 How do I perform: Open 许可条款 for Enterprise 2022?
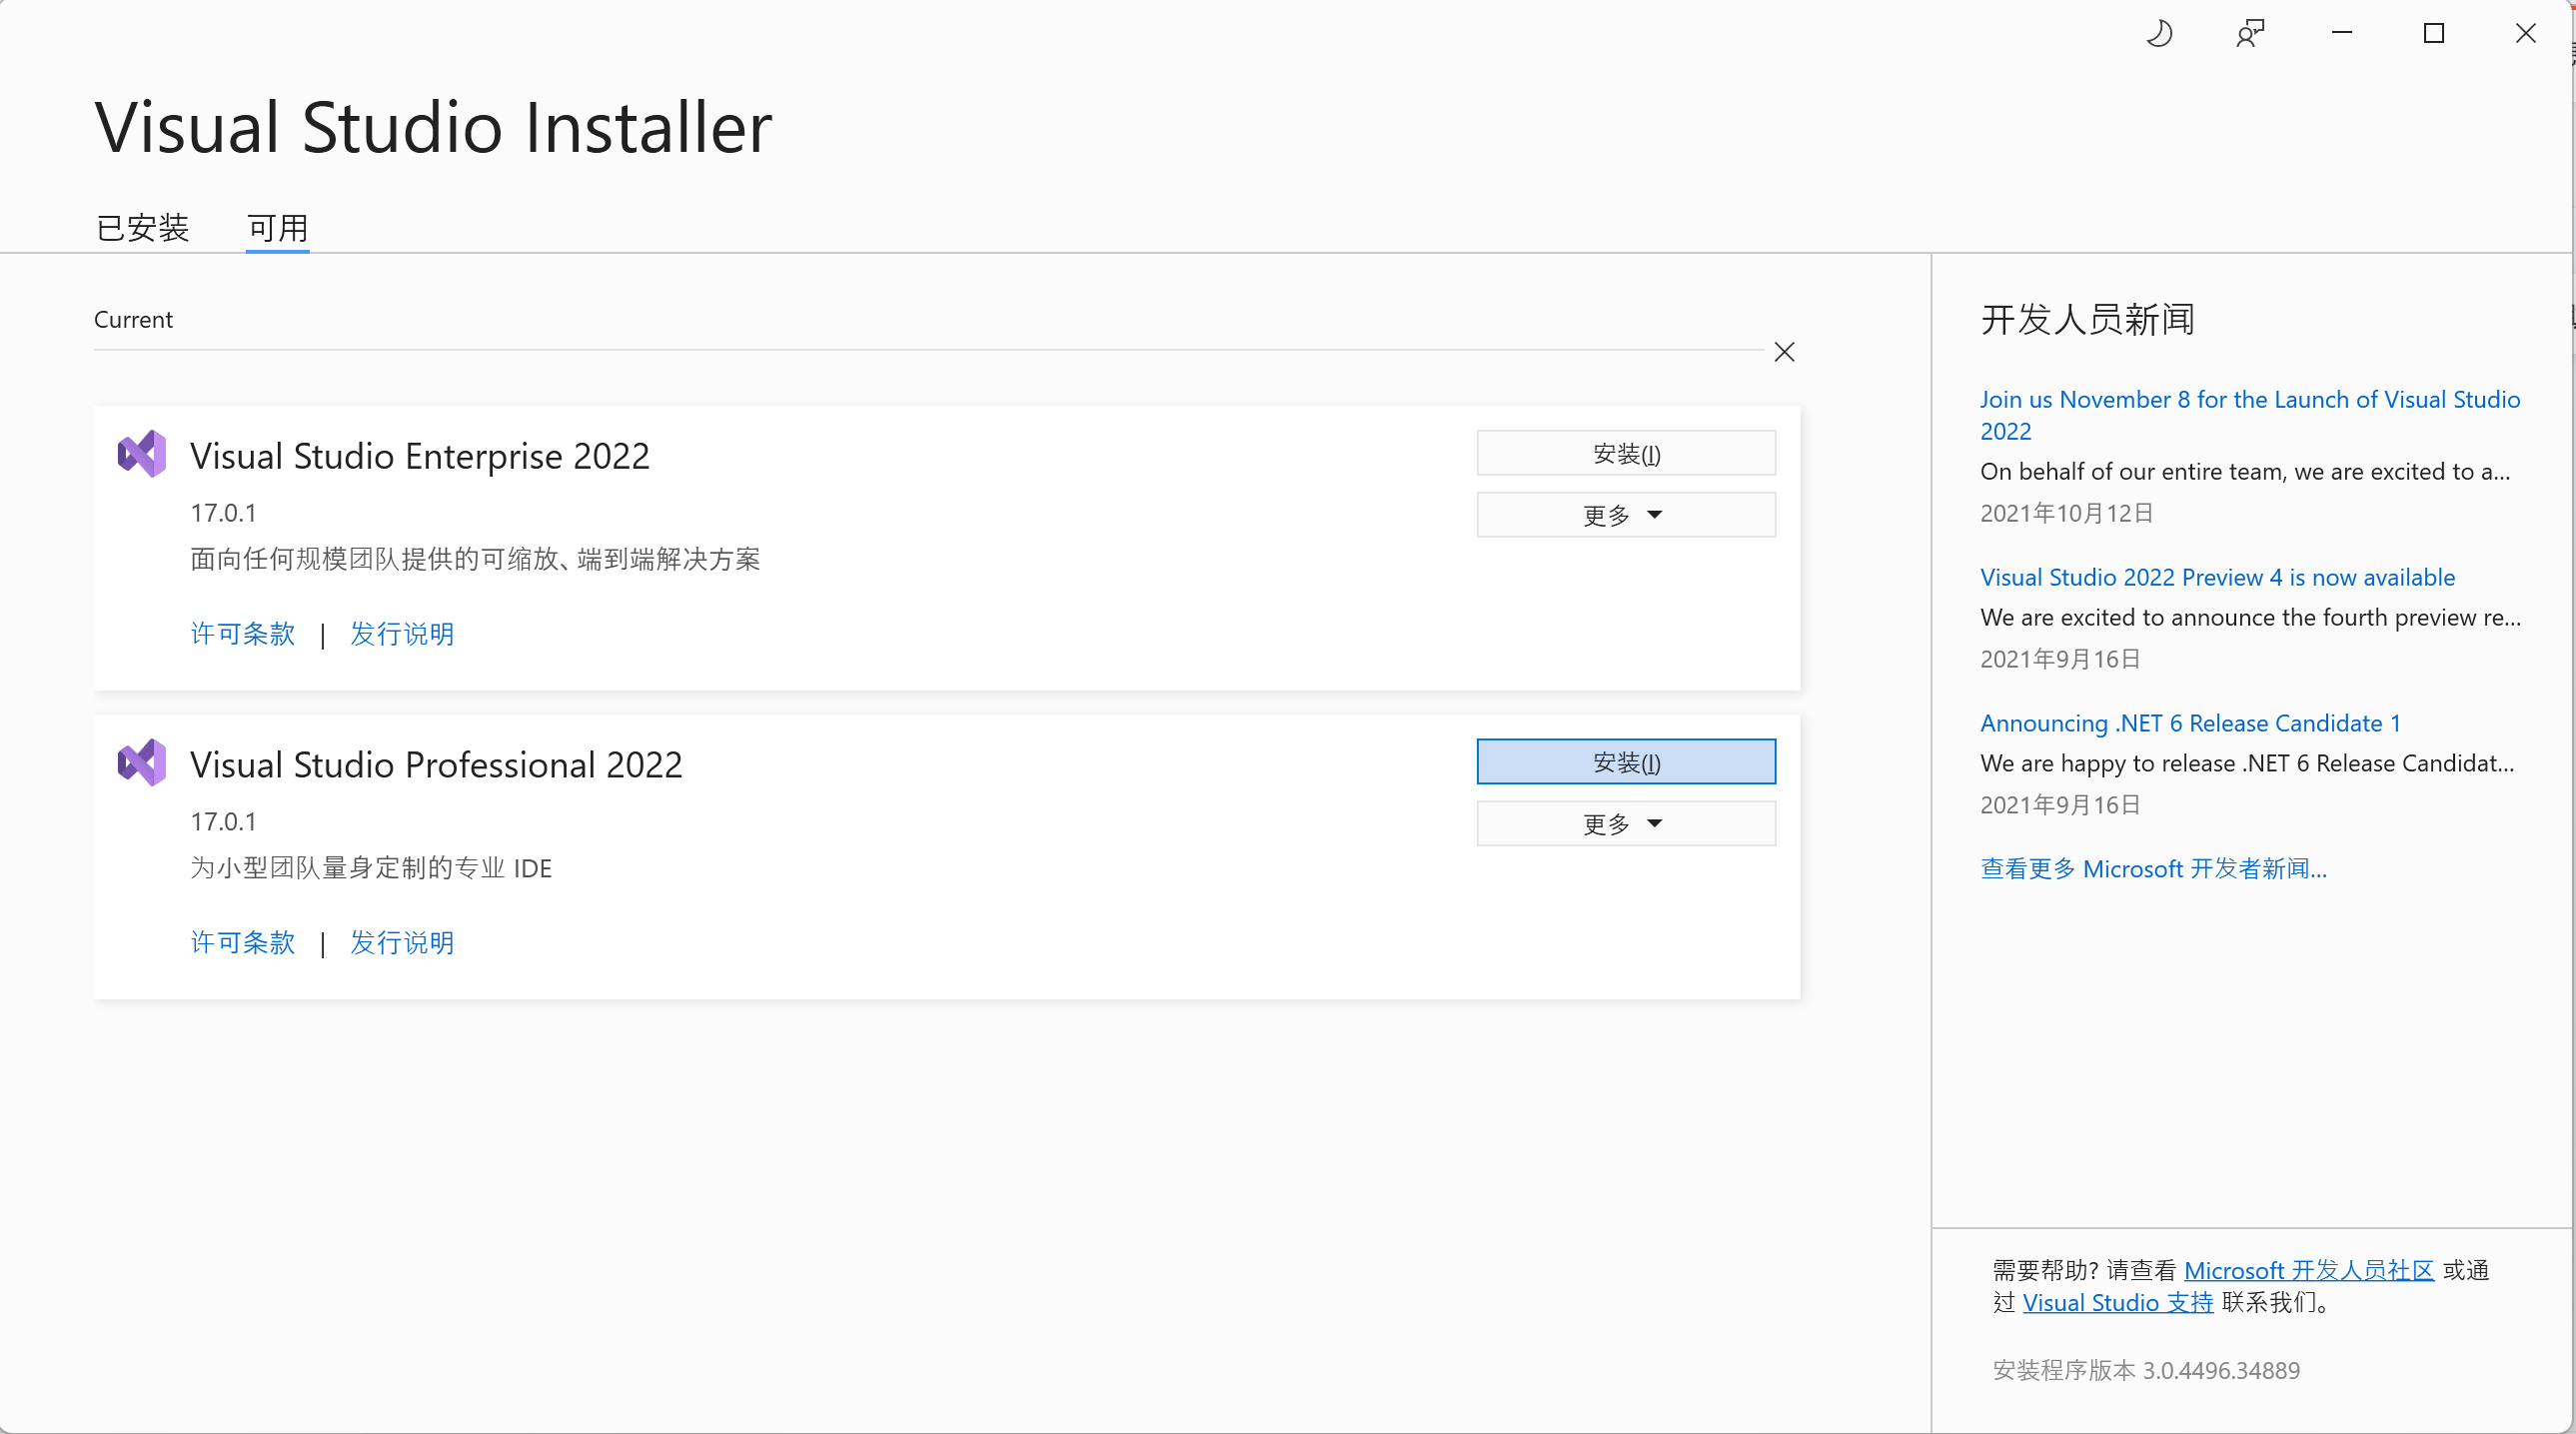click(241, 634)
